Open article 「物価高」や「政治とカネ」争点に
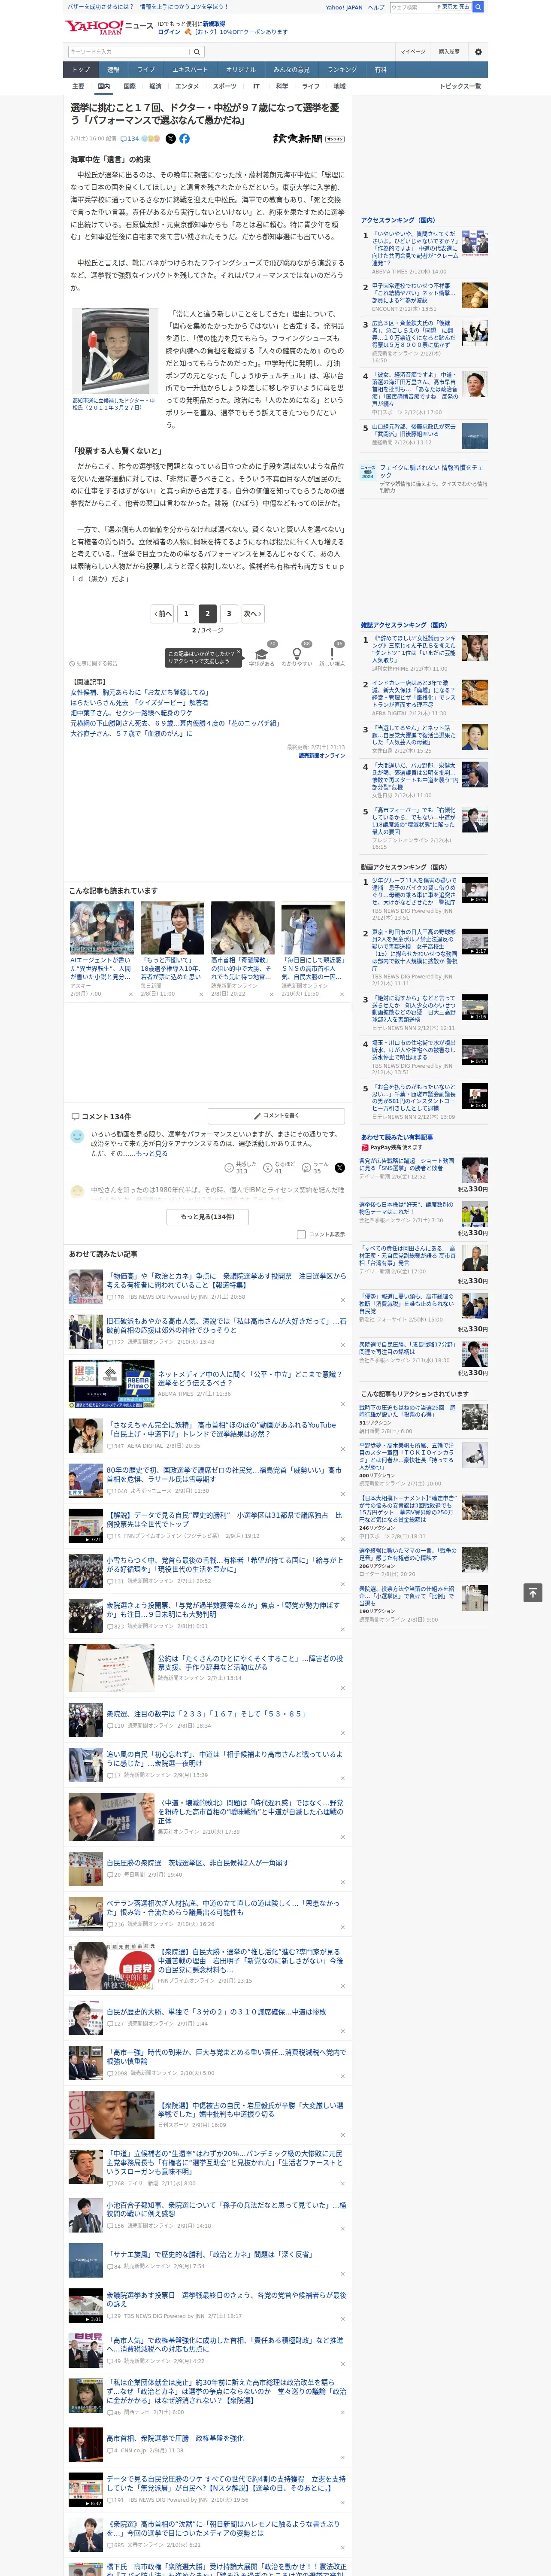The image size is (551, 2576). (x=226, y=1280)
